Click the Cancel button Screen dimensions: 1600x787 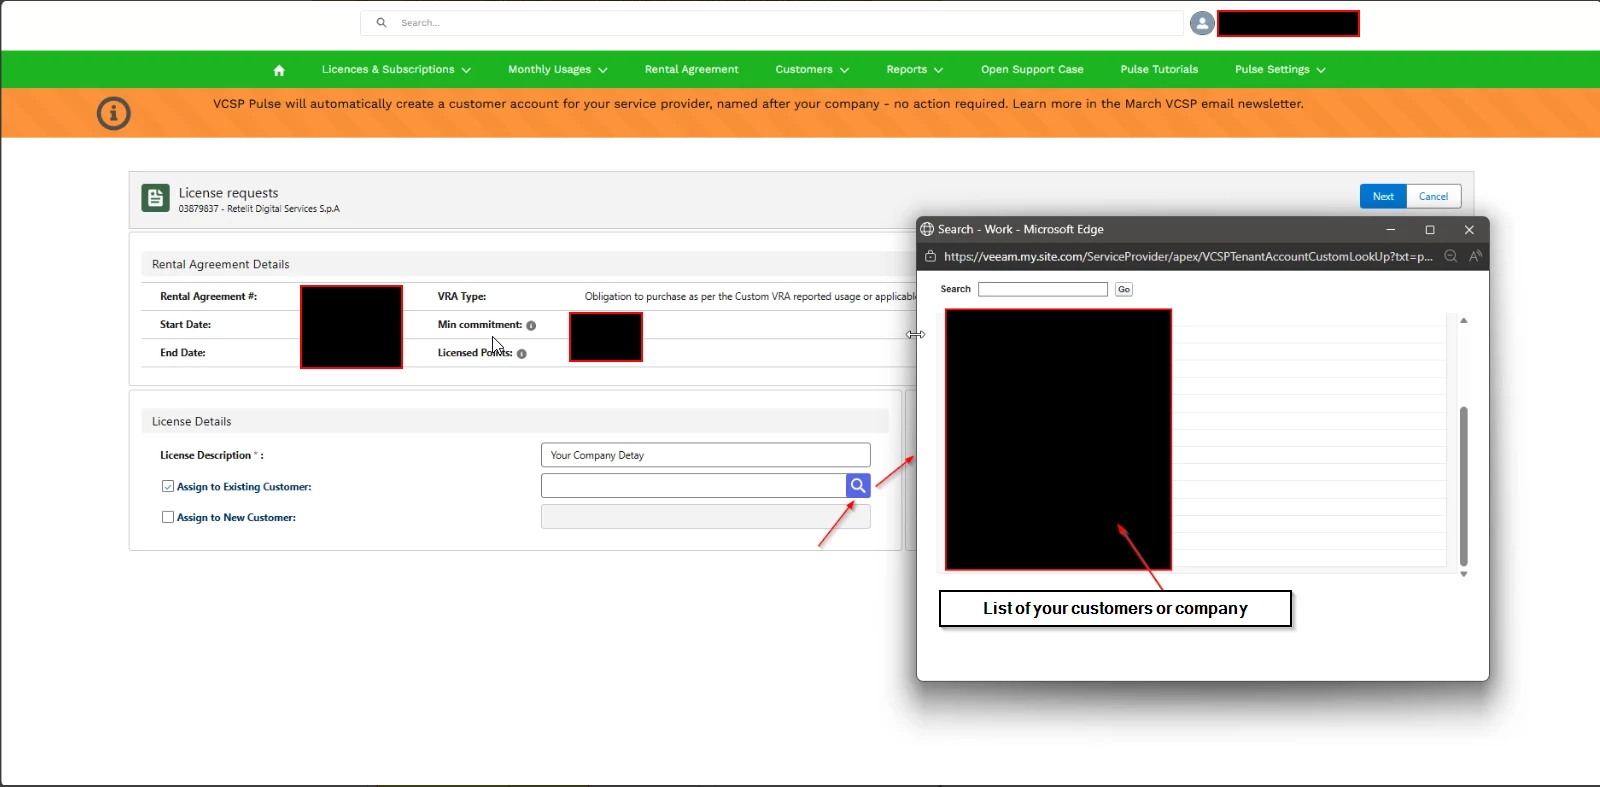pos(1433,197)
